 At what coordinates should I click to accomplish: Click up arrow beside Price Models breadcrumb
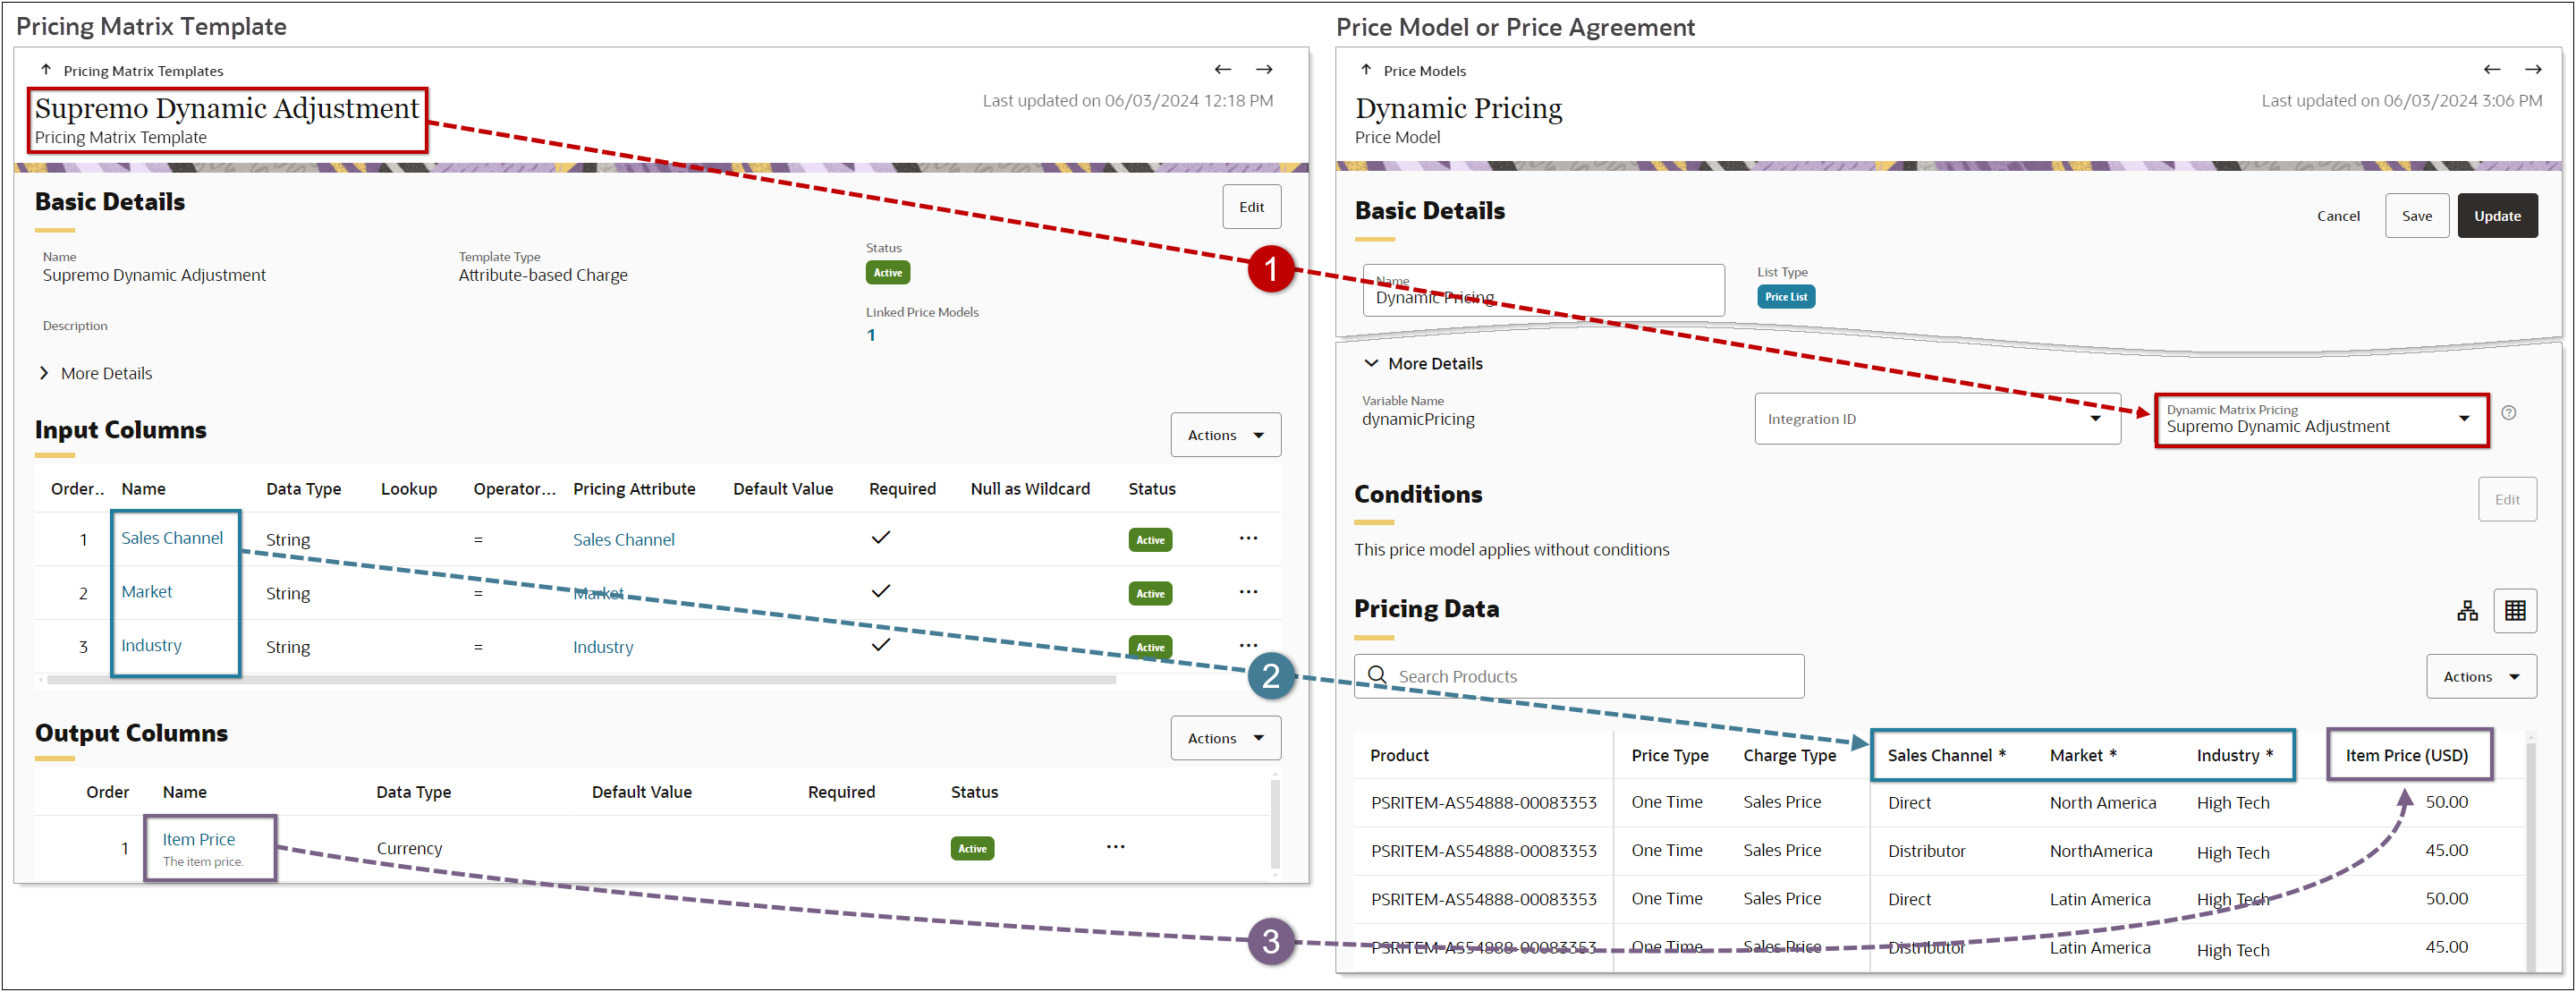pos(1366,69)
